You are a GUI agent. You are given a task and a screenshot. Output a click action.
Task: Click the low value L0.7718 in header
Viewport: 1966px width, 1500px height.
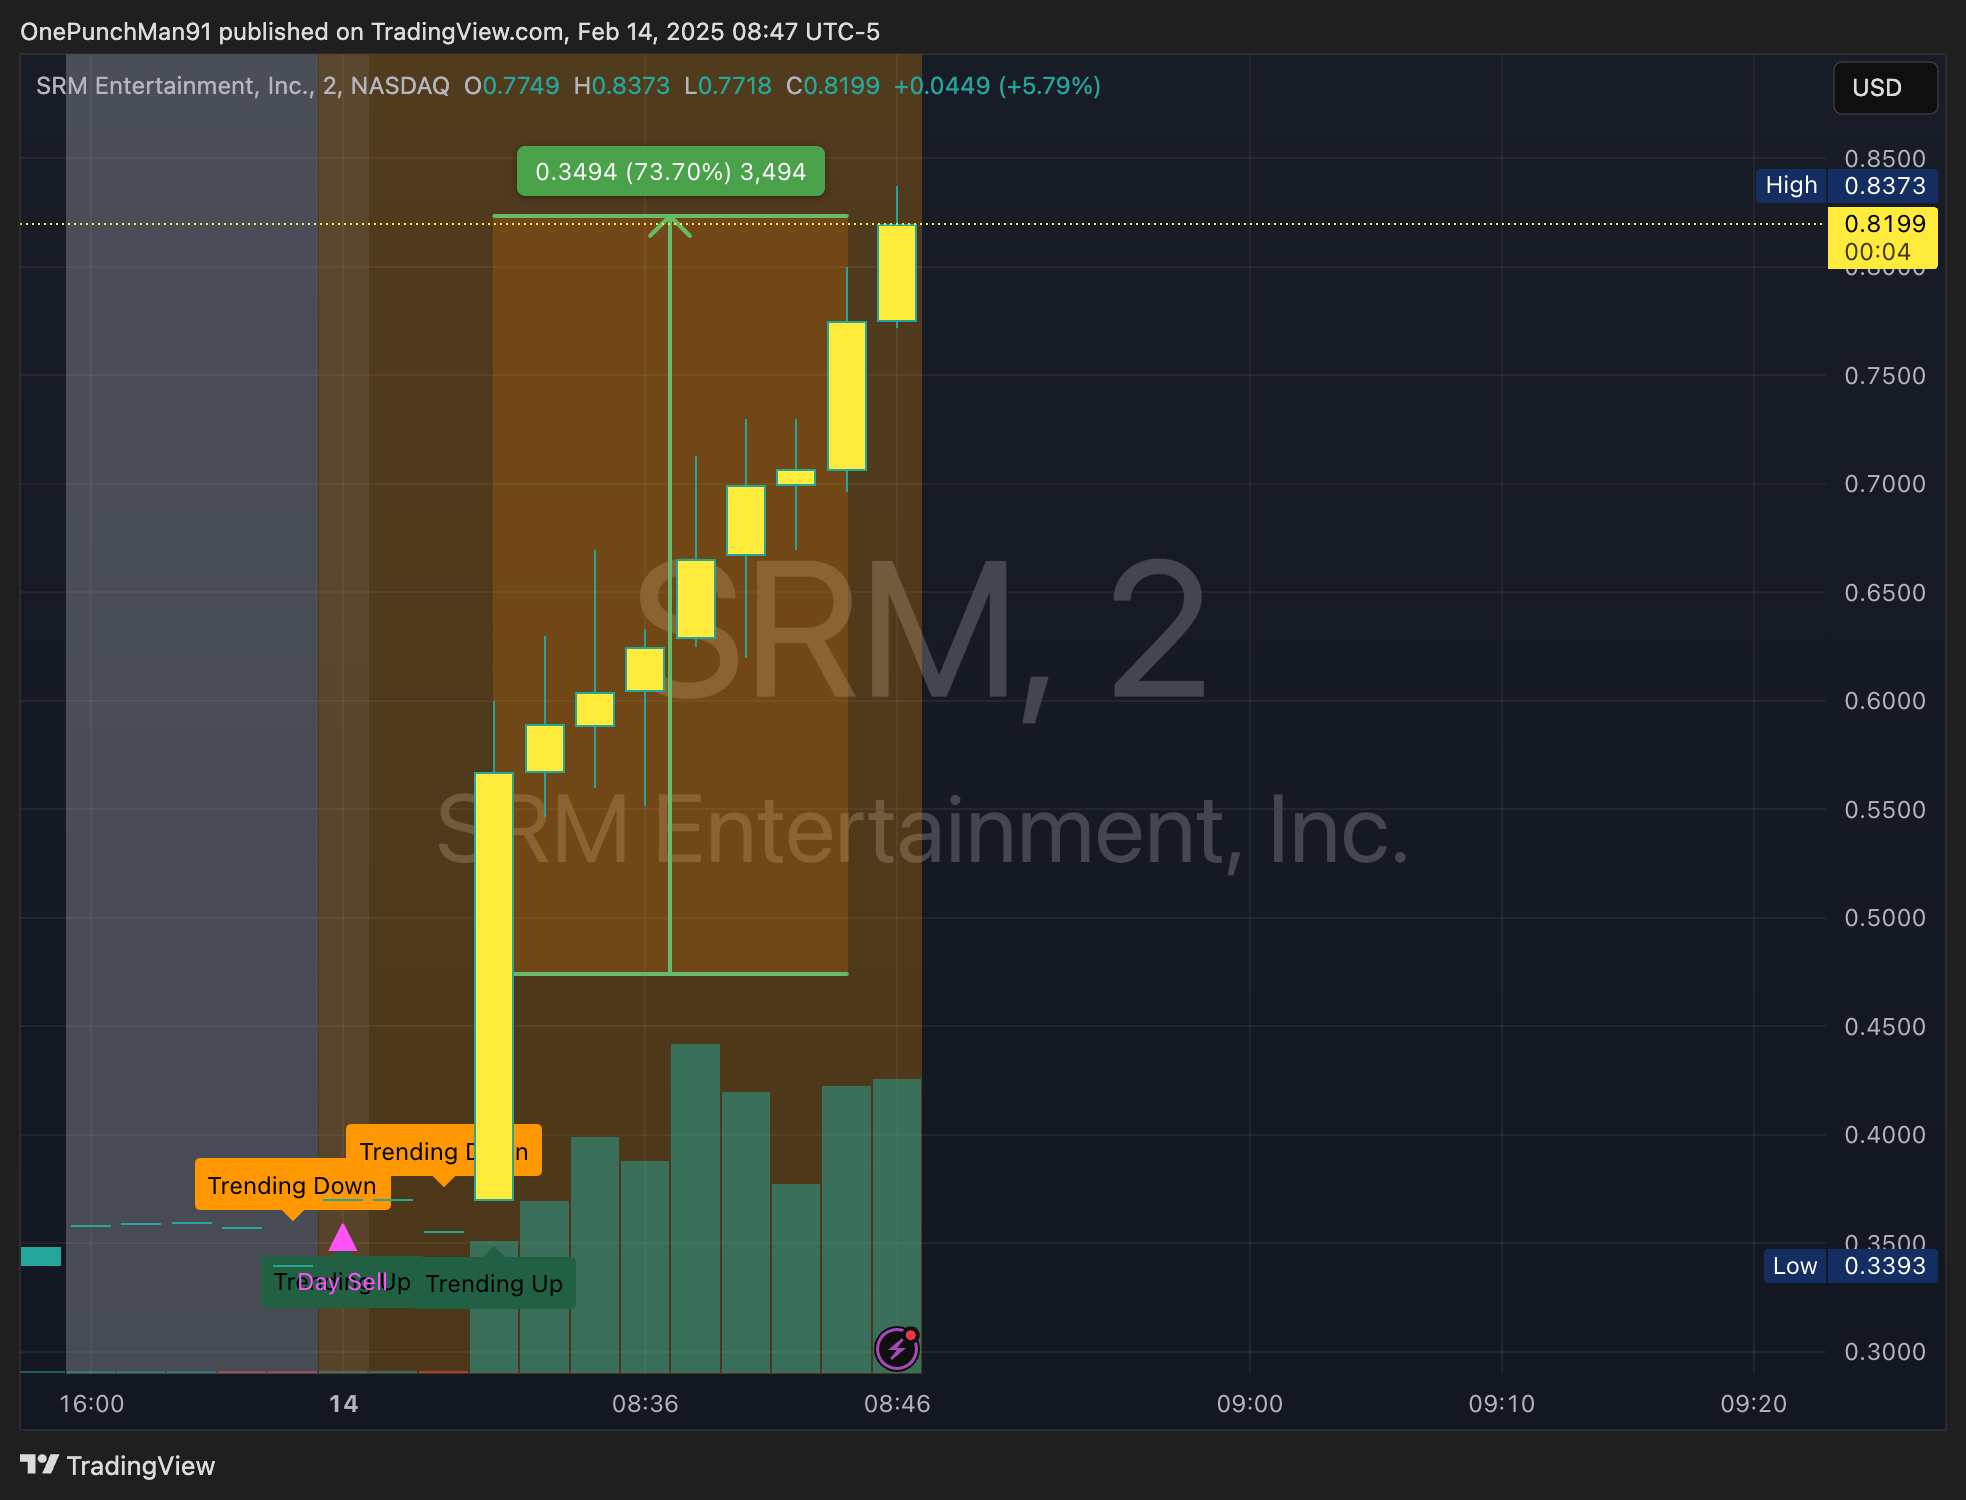[x=728, y=86]
